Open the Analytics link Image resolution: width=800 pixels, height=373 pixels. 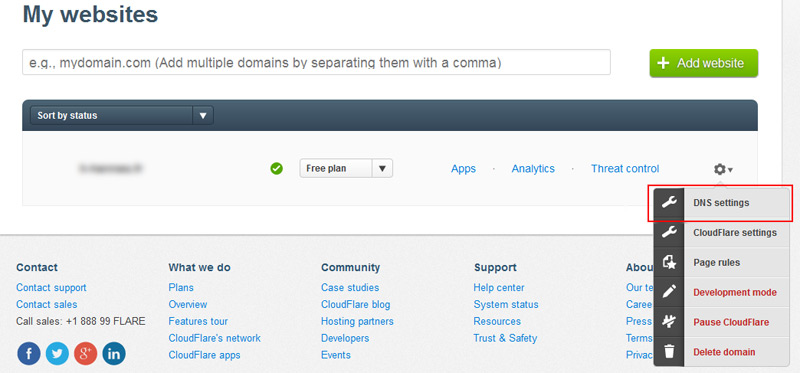pos(533,168)
